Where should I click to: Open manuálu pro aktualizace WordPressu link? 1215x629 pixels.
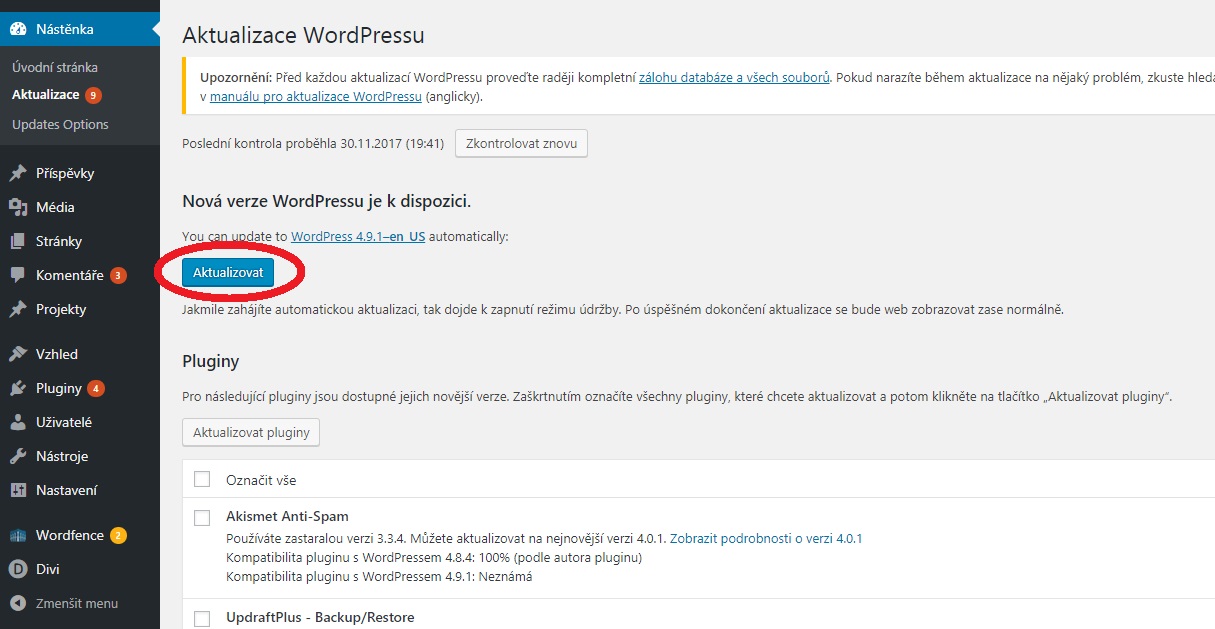[x=316, y=97]
